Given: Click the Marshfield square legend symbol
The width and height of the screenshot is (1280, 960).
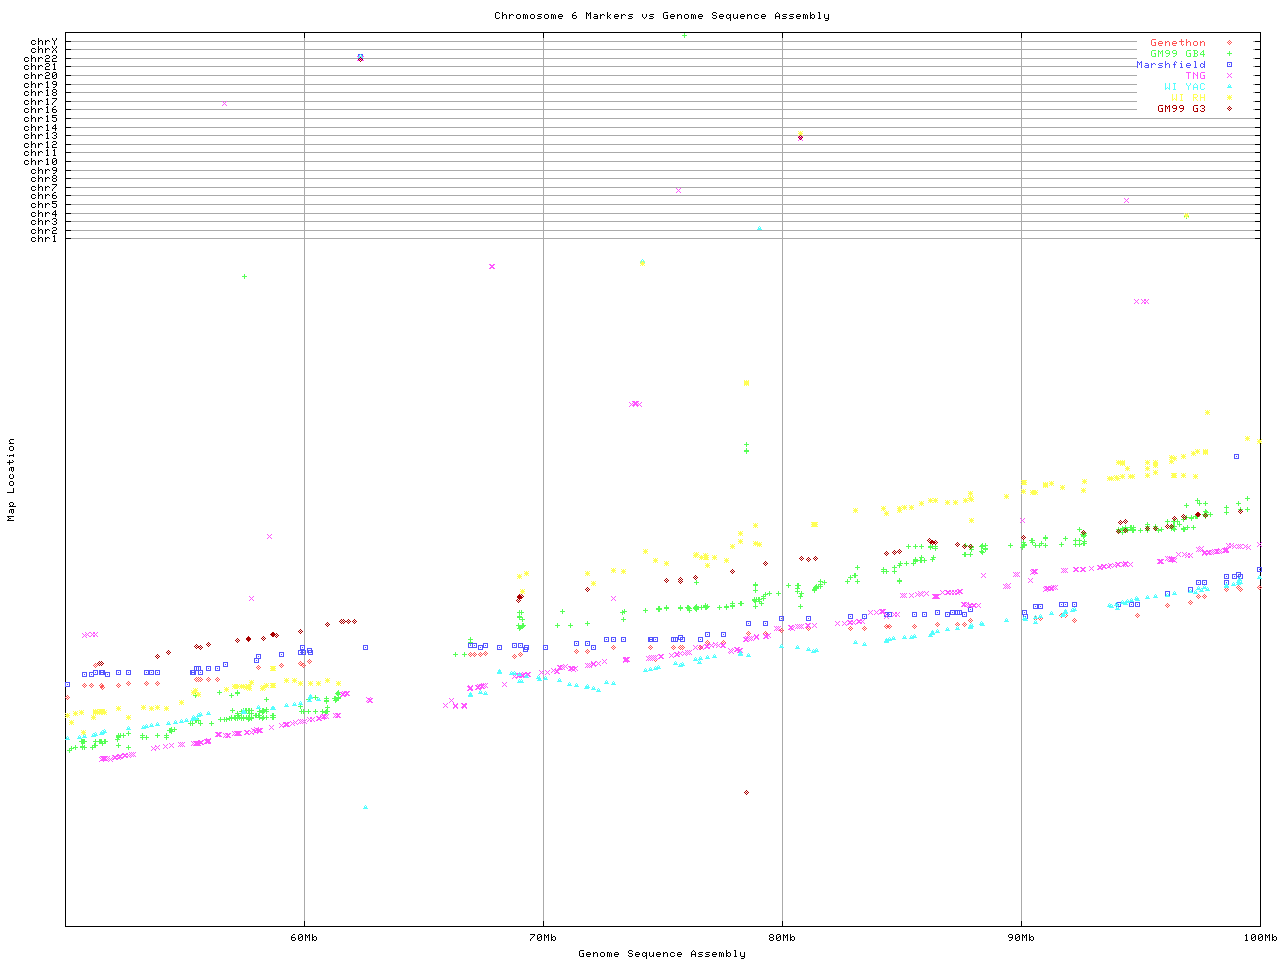Looking at the screenshot, I should click(1229, 65).
